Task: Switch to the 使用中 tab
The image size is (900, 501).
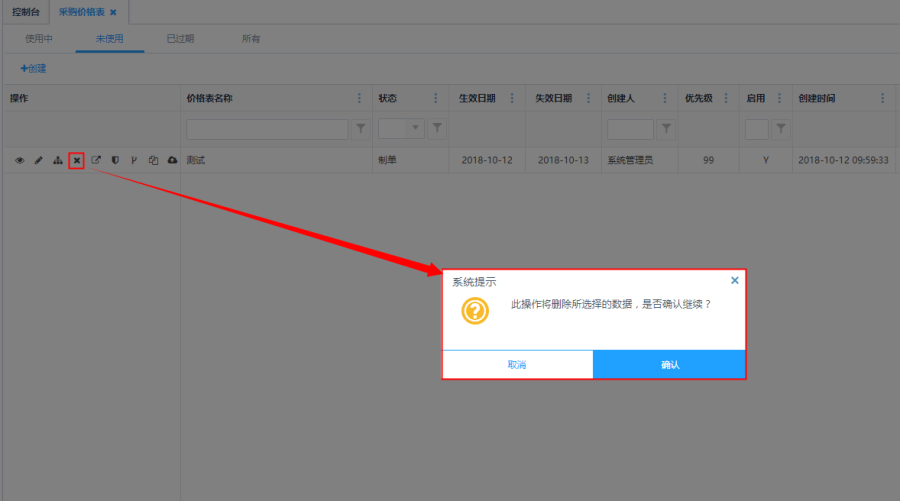Action: (39, 39)
